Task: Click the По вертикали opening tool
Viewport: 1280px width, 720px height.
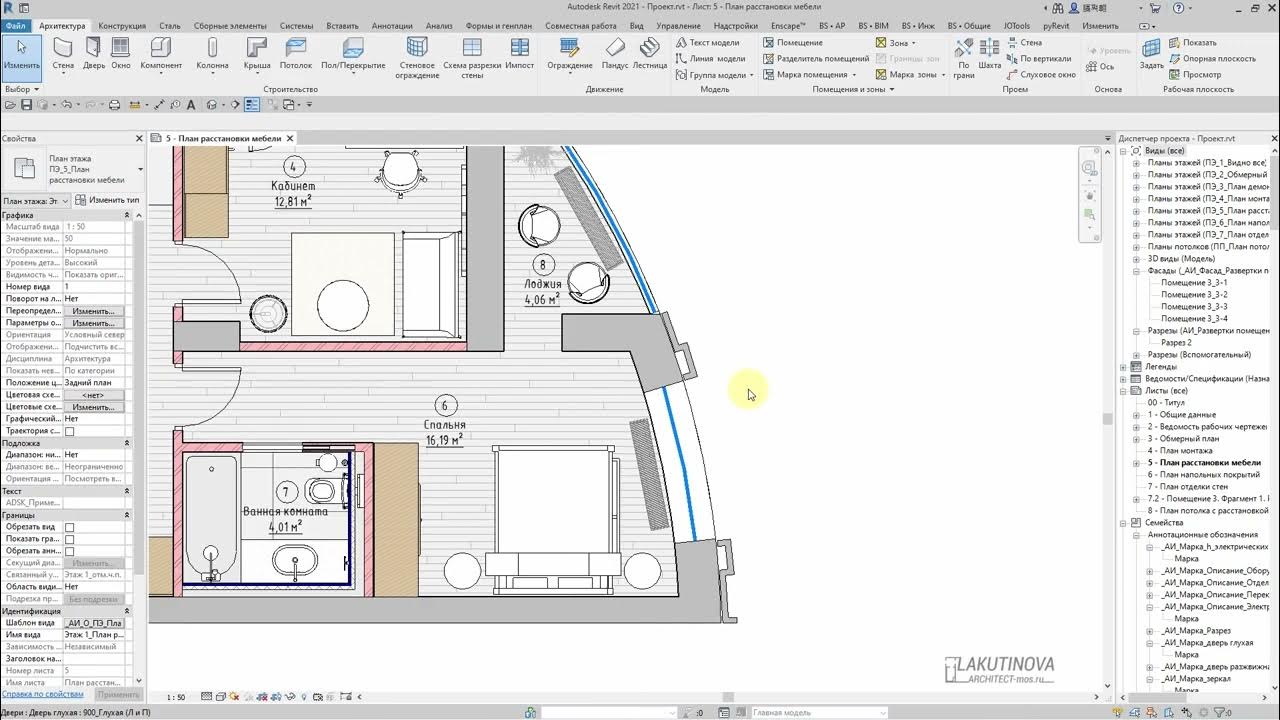Action: (x=1038, y=59)
